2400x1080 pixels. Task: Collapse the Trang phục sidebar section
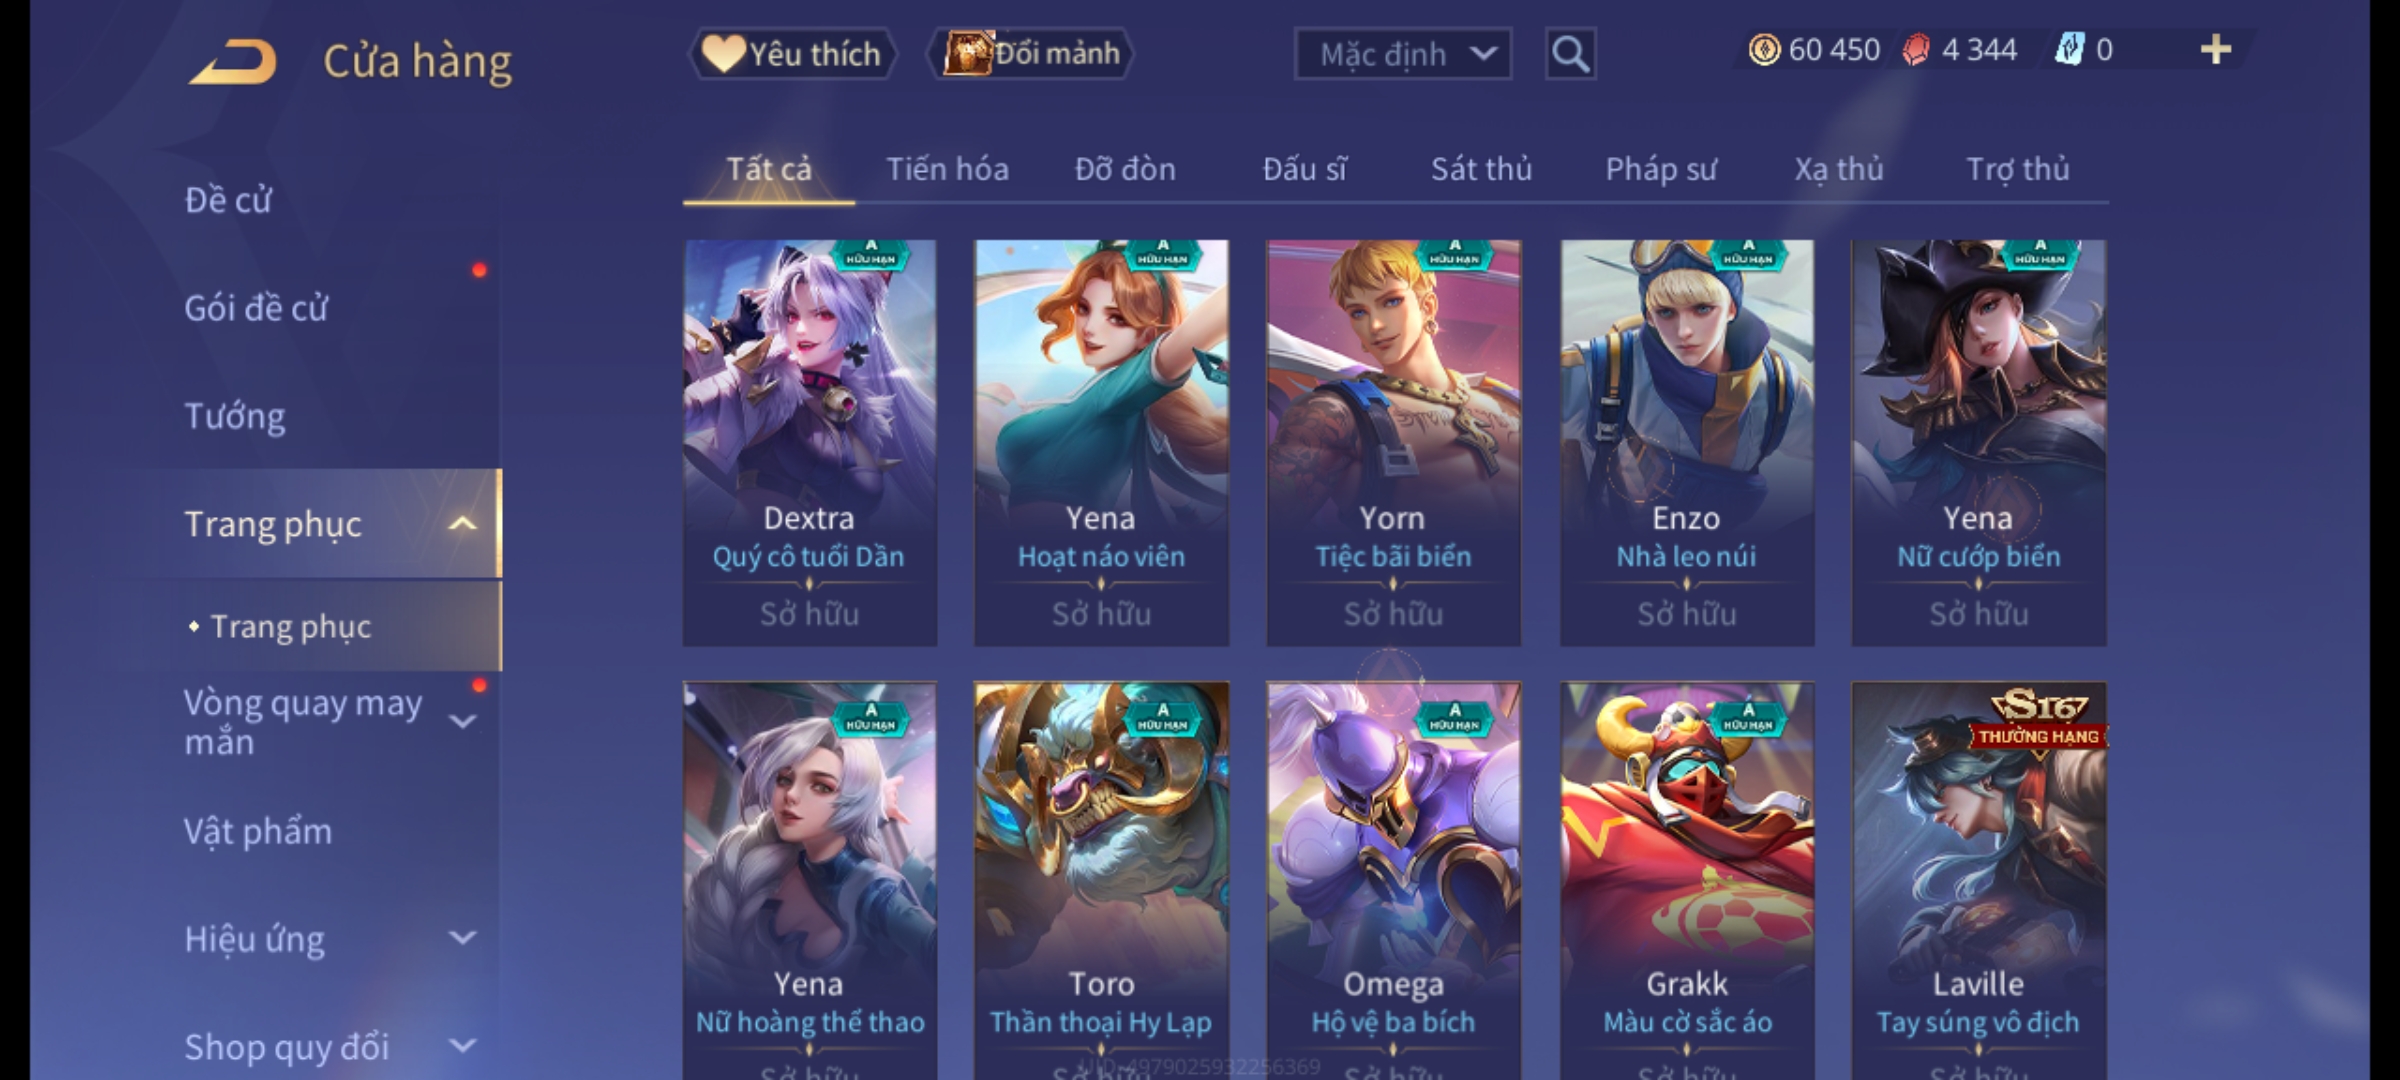(462, 524)
